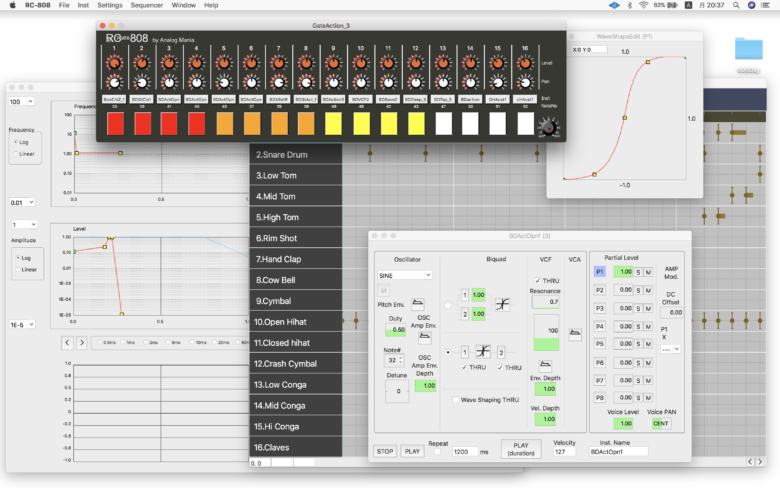The height and width of the screenshot is (488, 780).
Task: Click the STOP button
Action: tap(385, 452)
